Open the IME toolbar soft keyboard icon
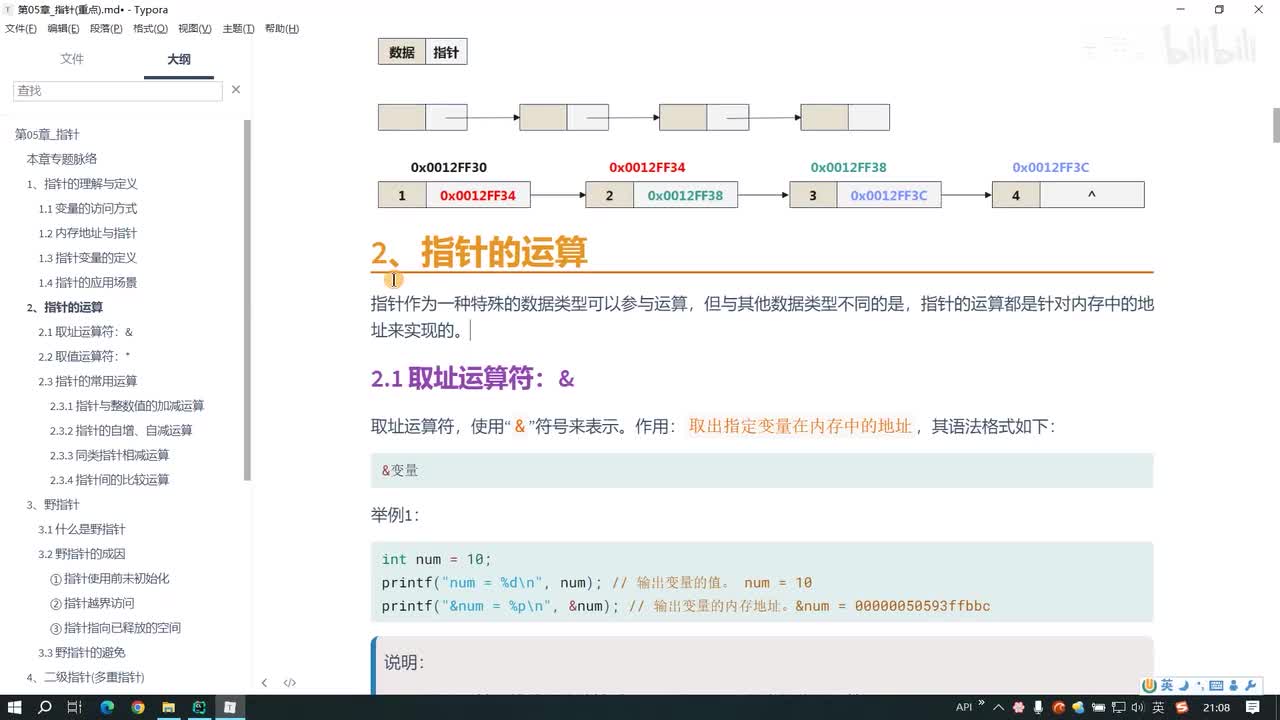 1216,686
